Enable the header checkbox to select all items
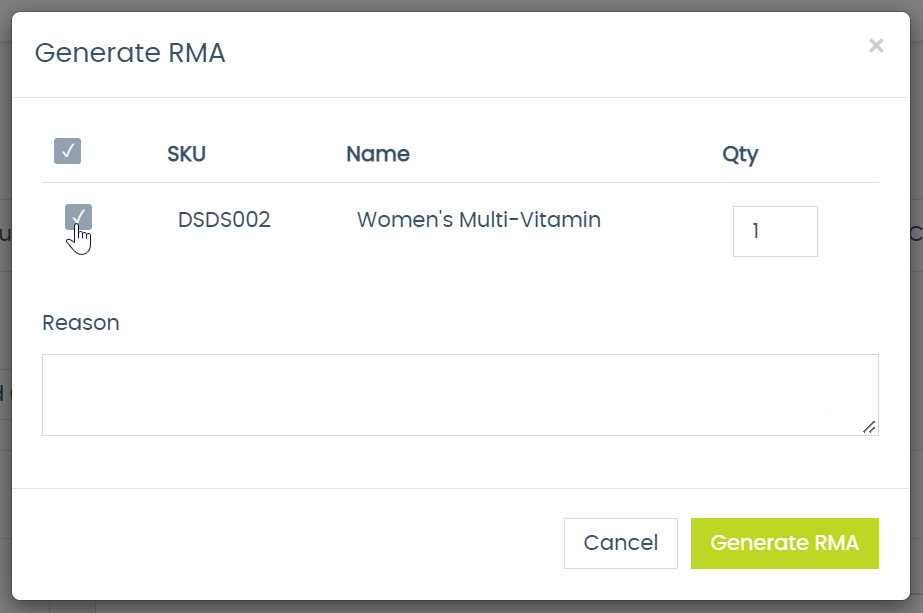This screenshot has height=613, width=923. click(x=67, y=151)
